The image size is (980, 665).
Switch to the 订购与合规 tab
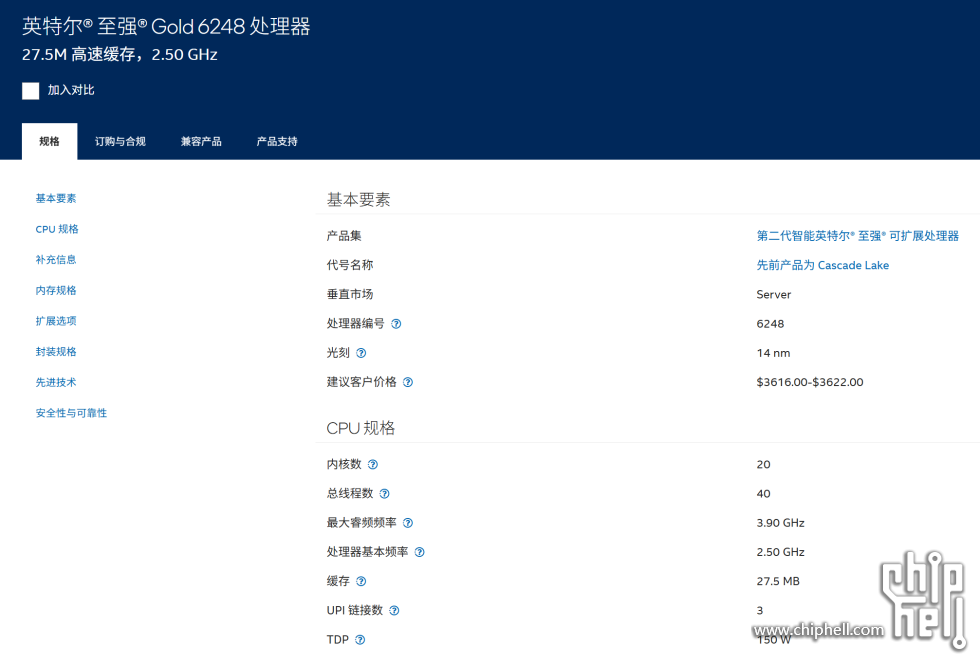point(120,141)
